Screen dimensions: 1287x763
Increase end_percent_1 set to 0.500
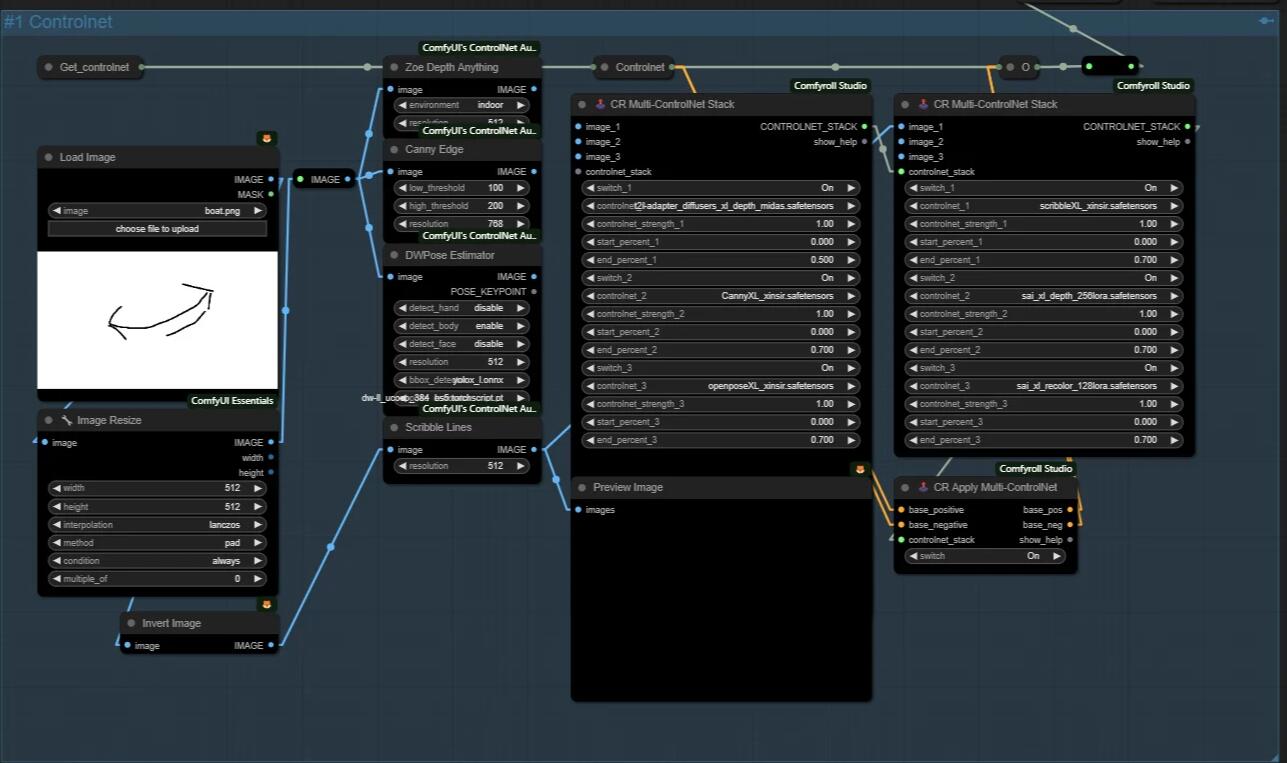pyautogui.click(x=852, y=259)
